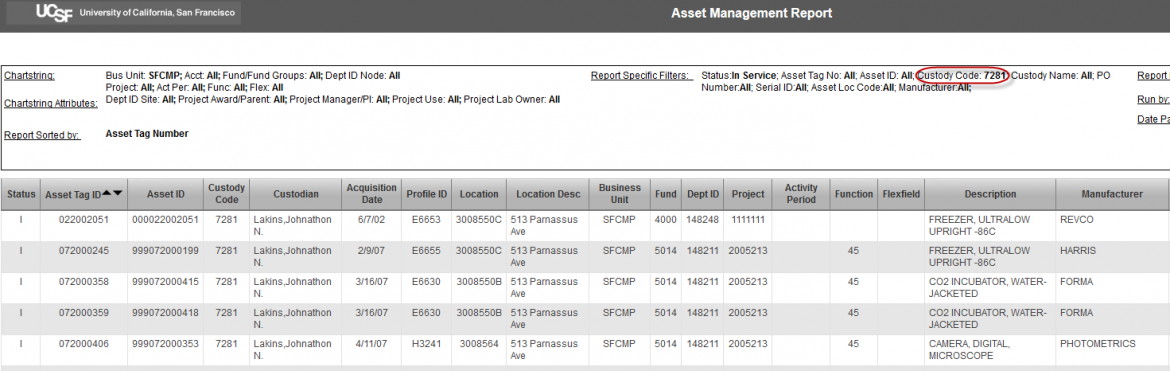Sort ascending by Asset Tag ID arrow

(107, 193)
